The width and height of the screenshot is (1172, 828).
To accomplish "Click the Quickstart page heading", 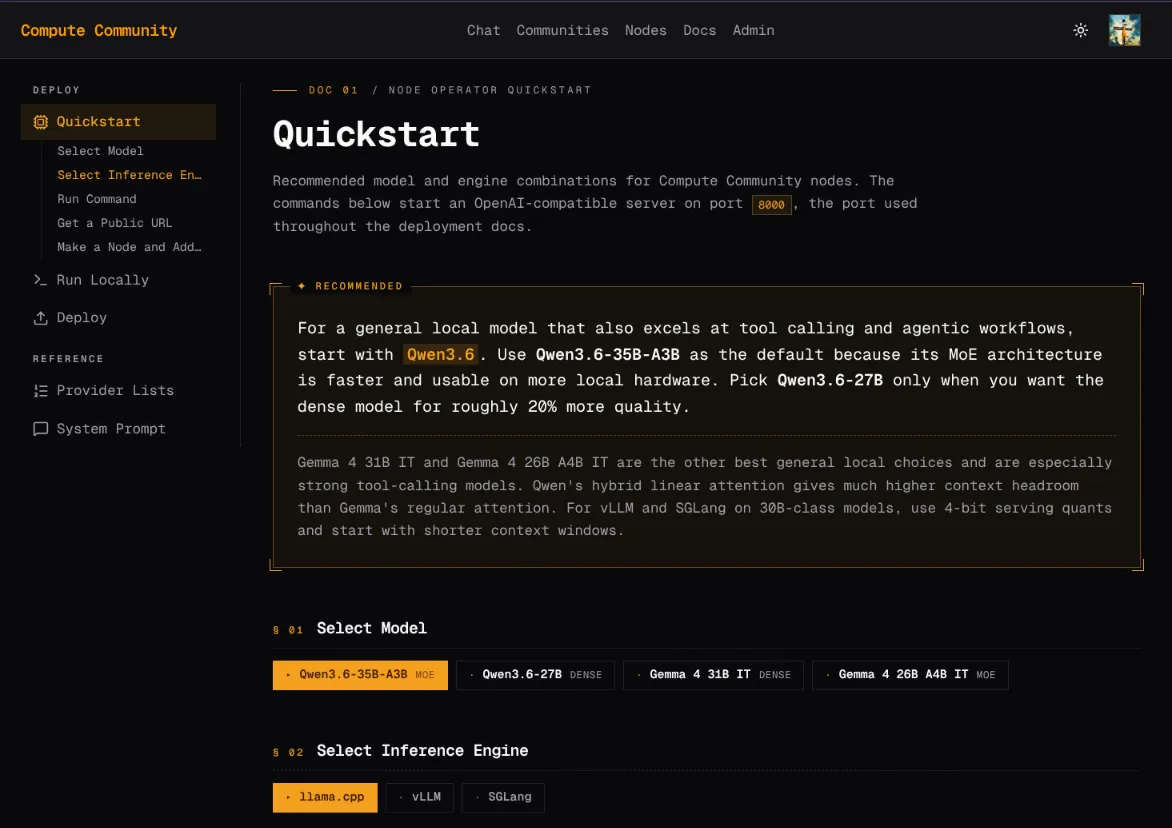I will pyautogui.click(x=376, y=135).
